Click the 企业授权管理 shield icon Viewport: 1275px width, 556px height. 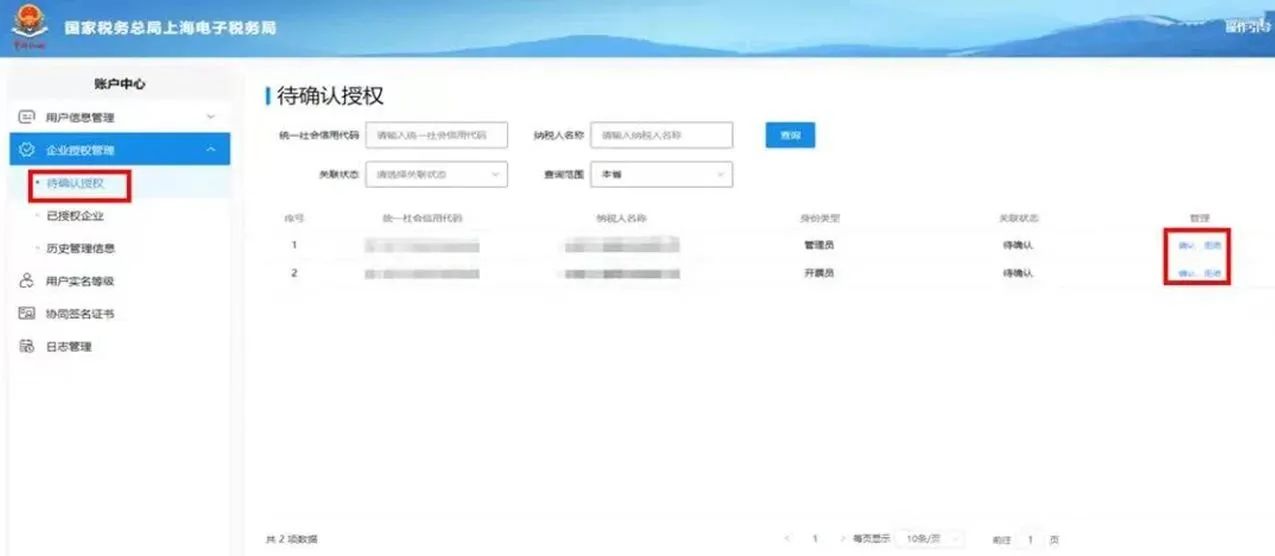(28, 150)
